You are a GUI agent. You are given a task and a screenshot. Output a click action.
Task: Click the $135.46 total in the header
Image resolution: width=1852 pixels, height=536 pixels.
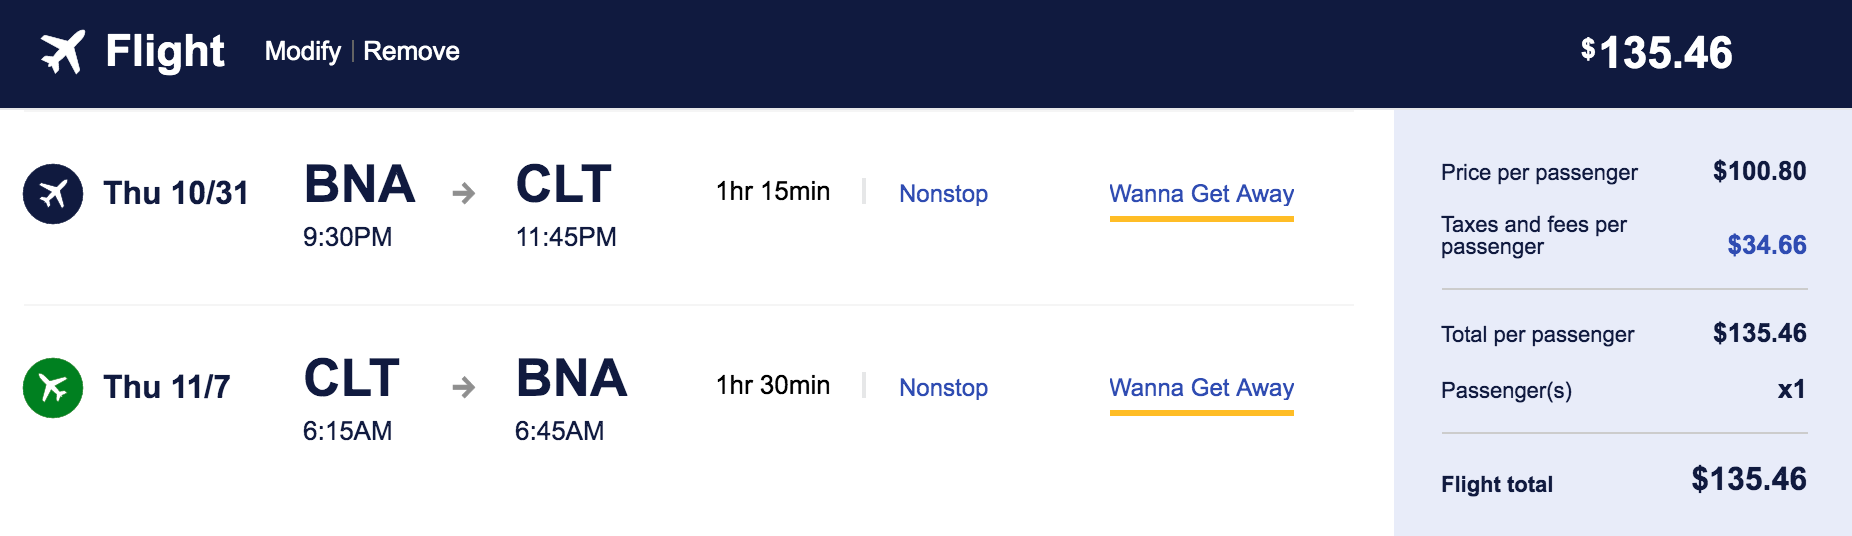1657,52
